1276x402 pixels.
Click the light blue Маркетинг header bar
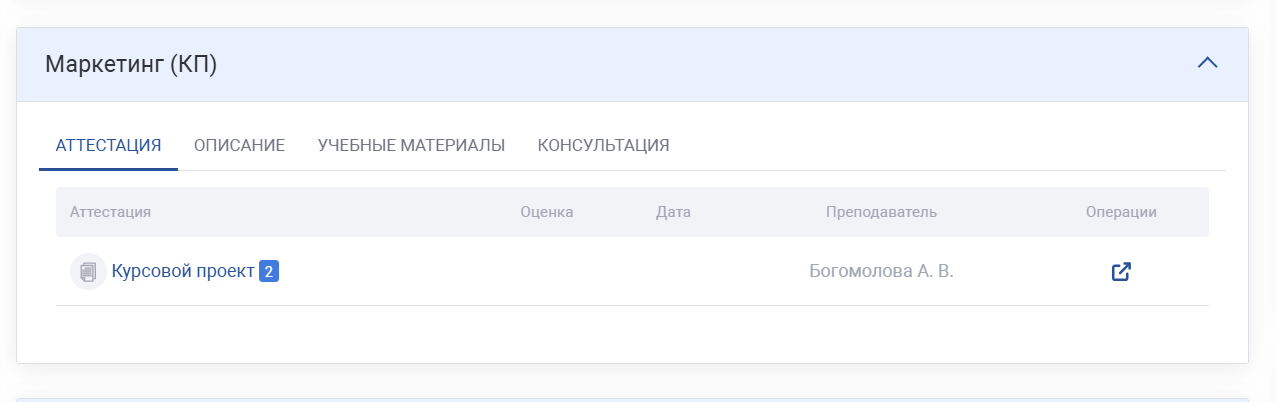tap(700, 64)
